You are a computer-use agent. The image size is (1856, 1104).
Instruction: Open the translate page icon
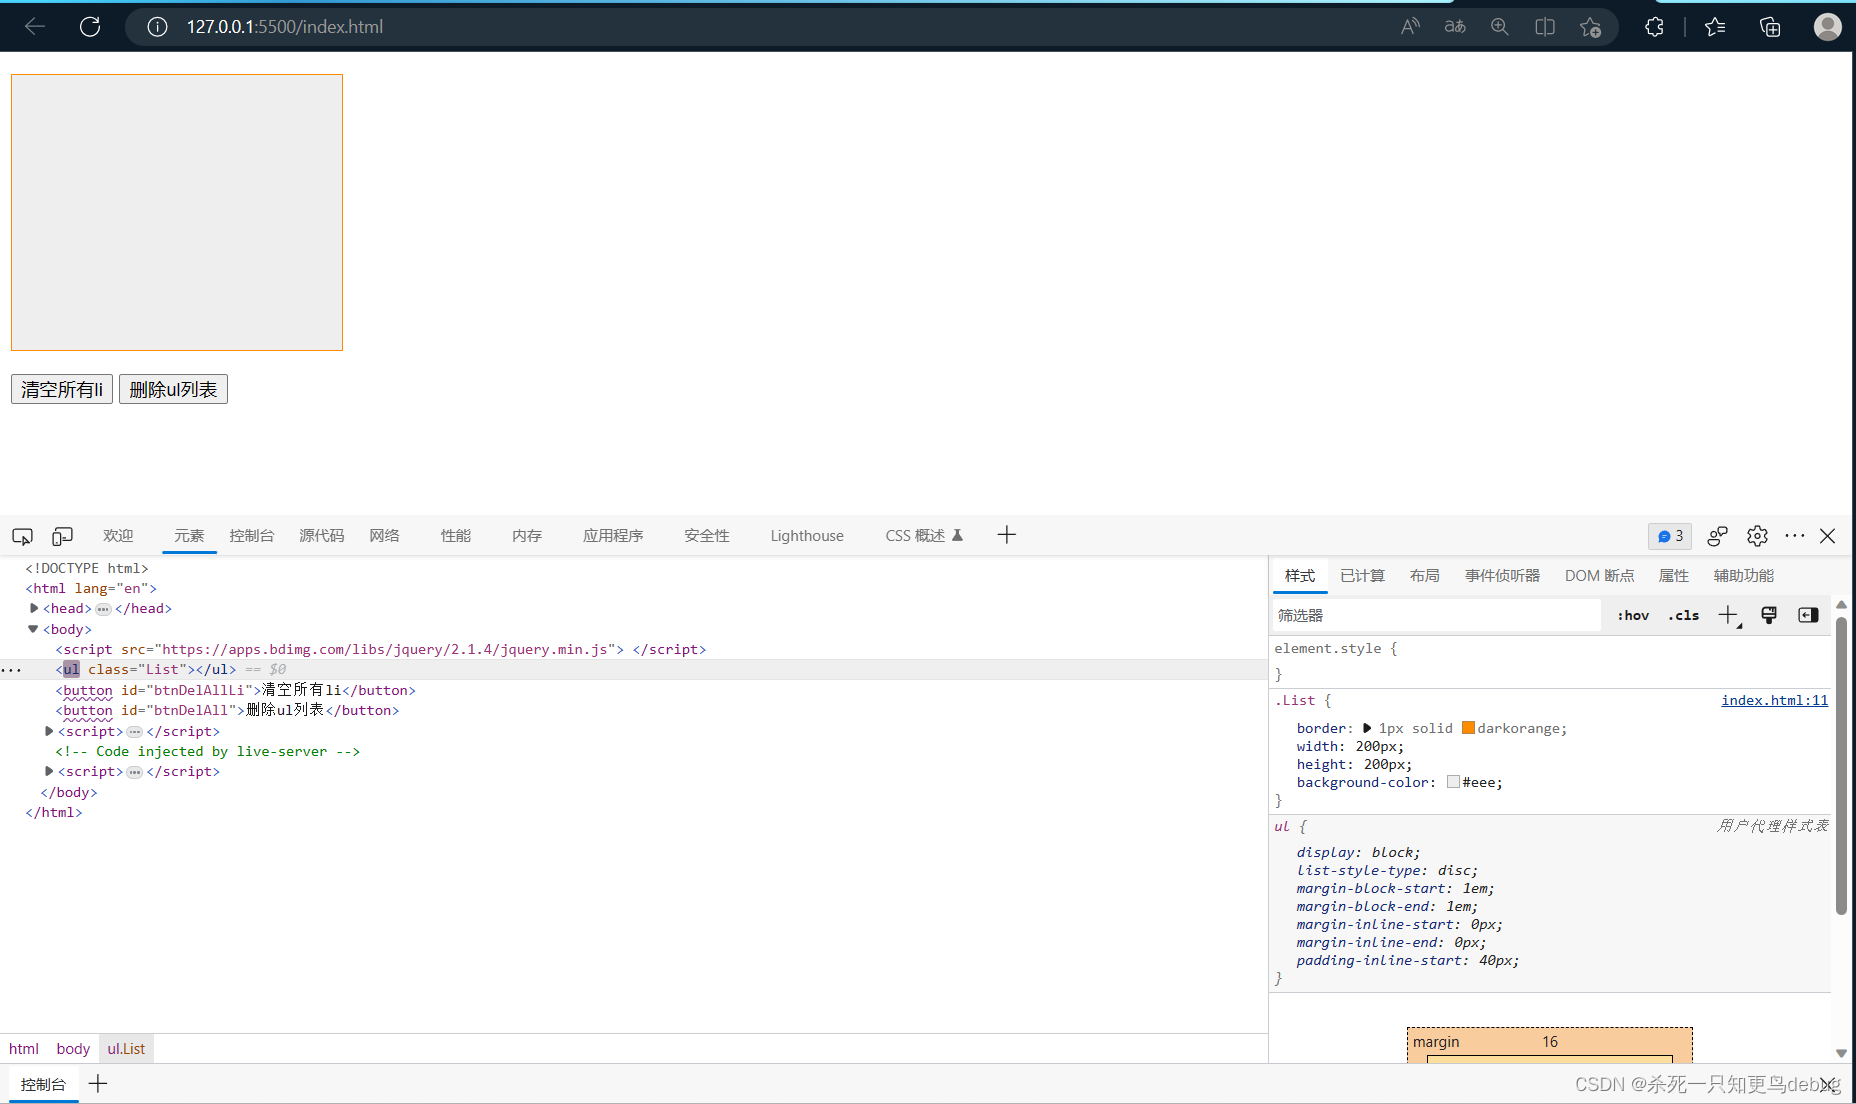click(x=1455, y=27)
